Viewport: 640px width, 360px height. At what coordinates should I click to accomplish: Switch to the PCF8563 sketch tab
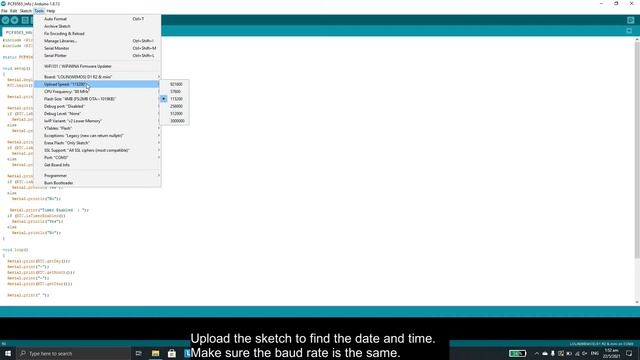pyautogui.click(x=18, y=32)
